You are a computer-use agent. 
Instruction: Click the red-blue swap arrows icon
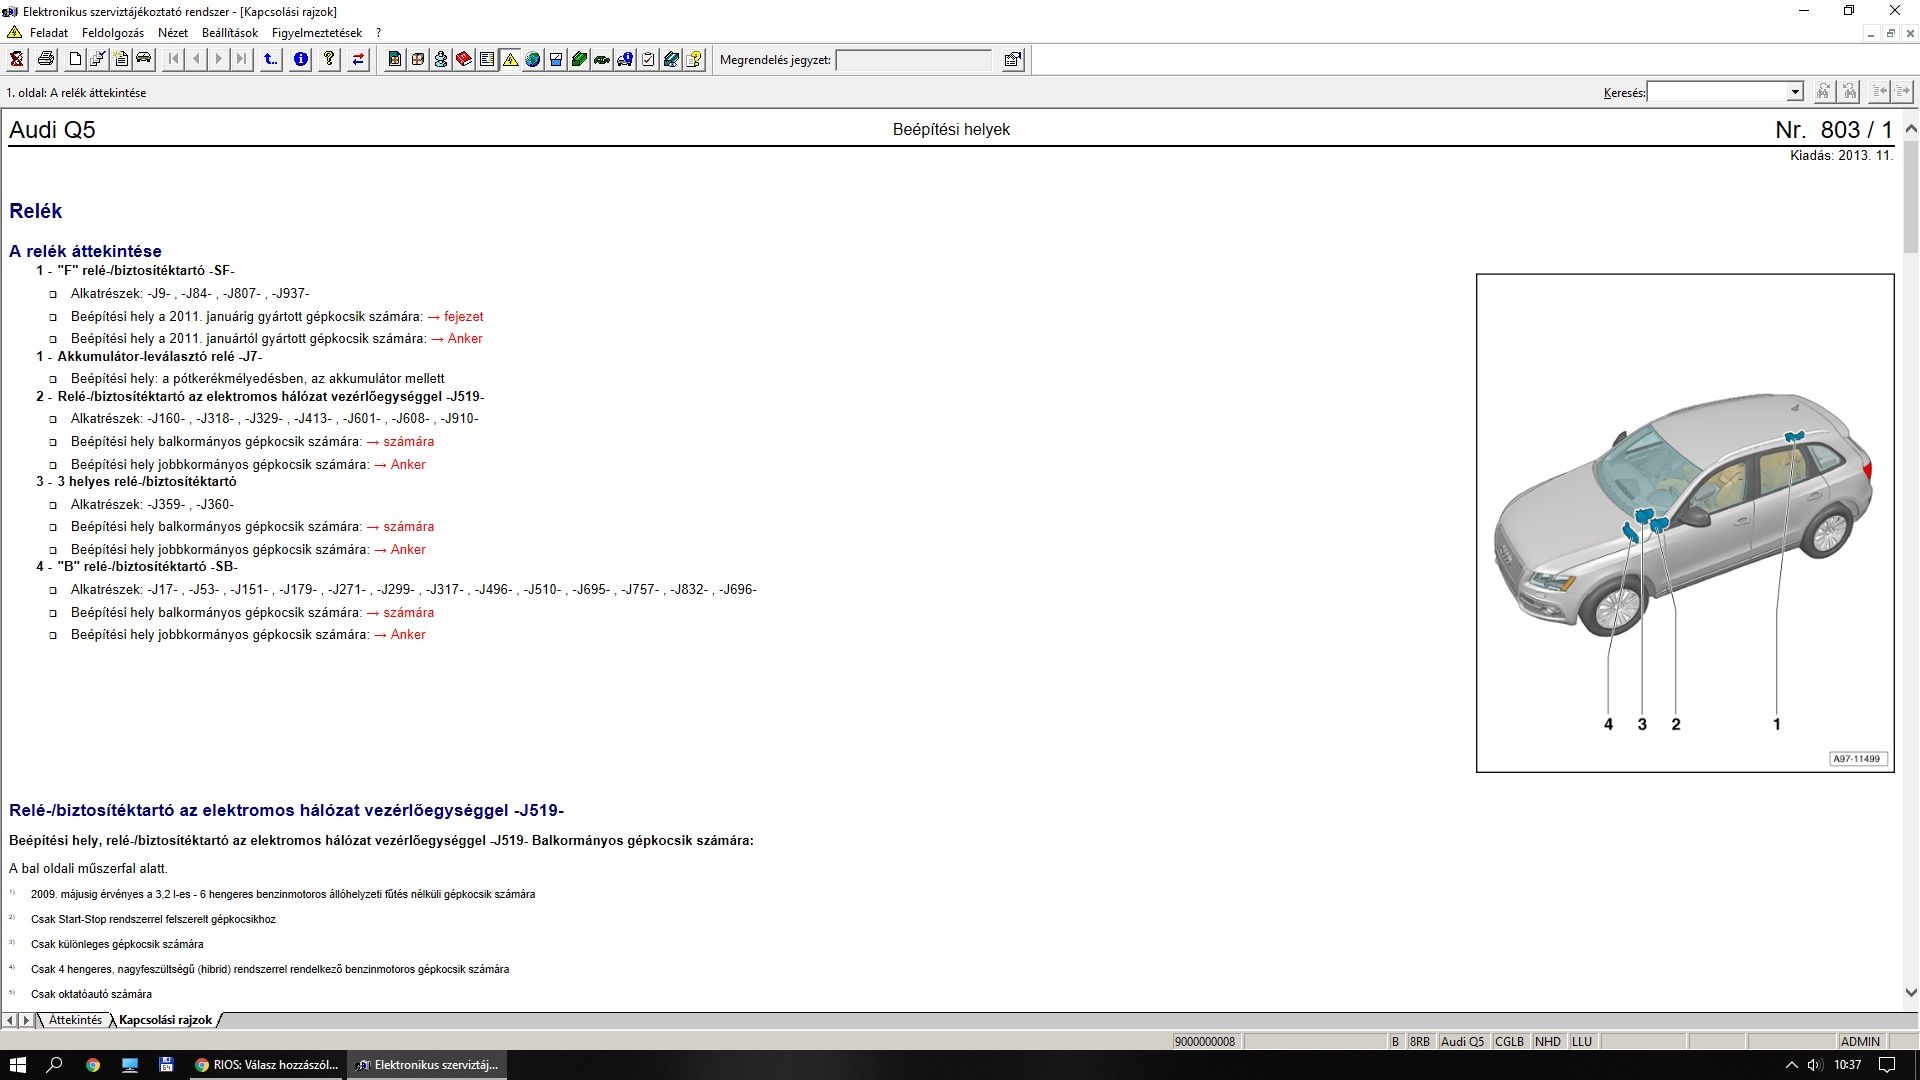[358, 60]
